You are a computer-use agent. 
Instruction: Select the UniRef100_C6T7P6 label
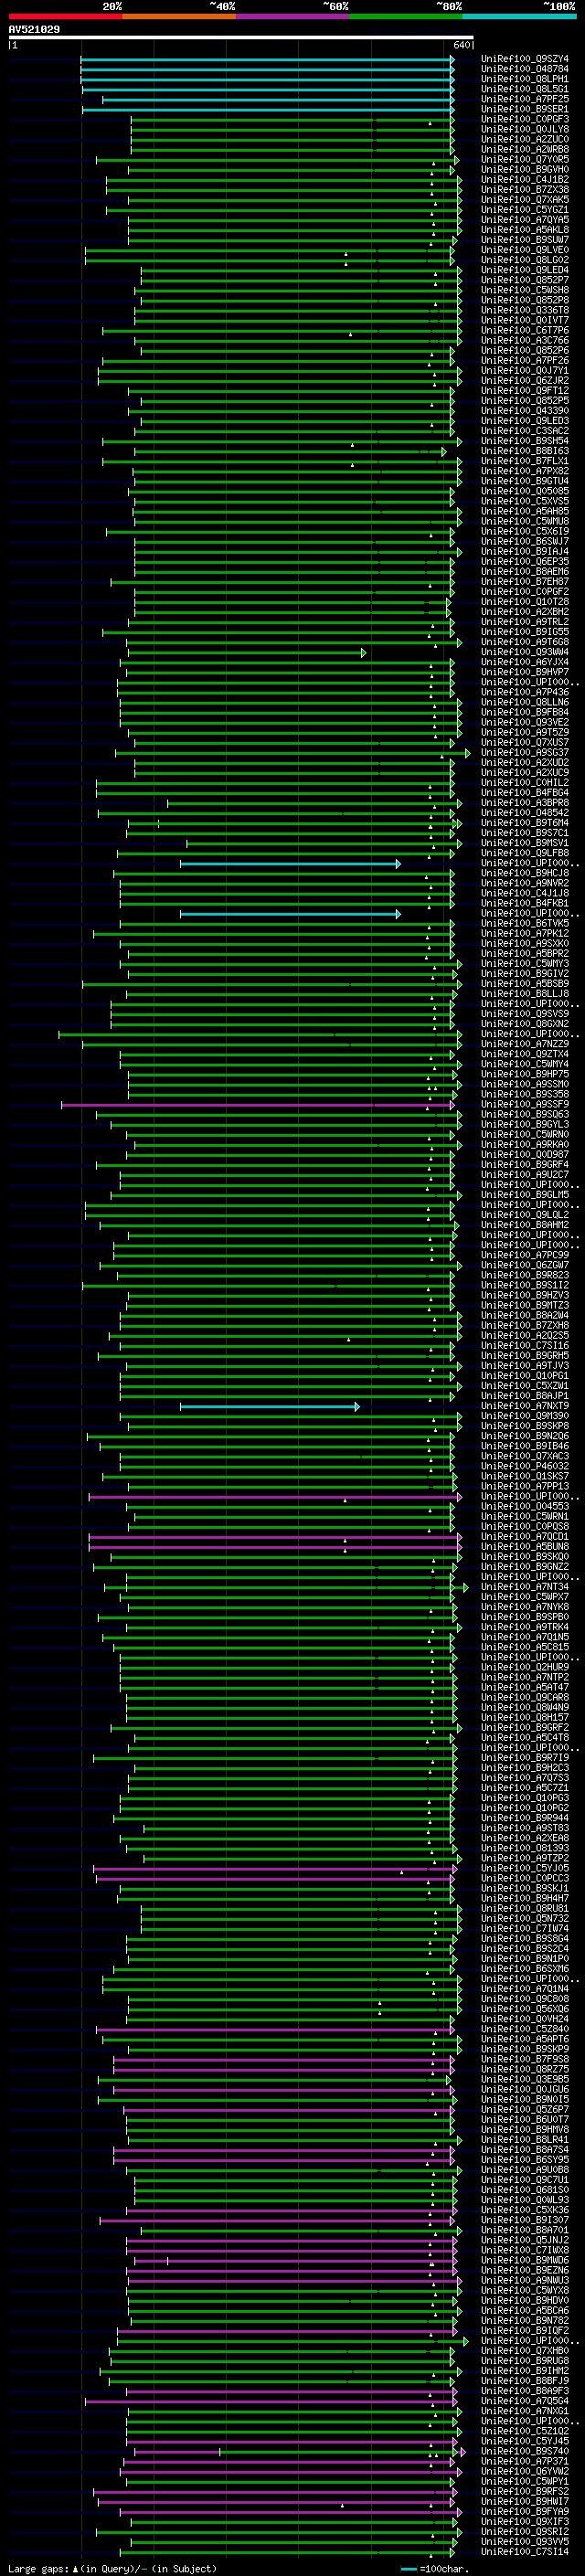(525, 330)
